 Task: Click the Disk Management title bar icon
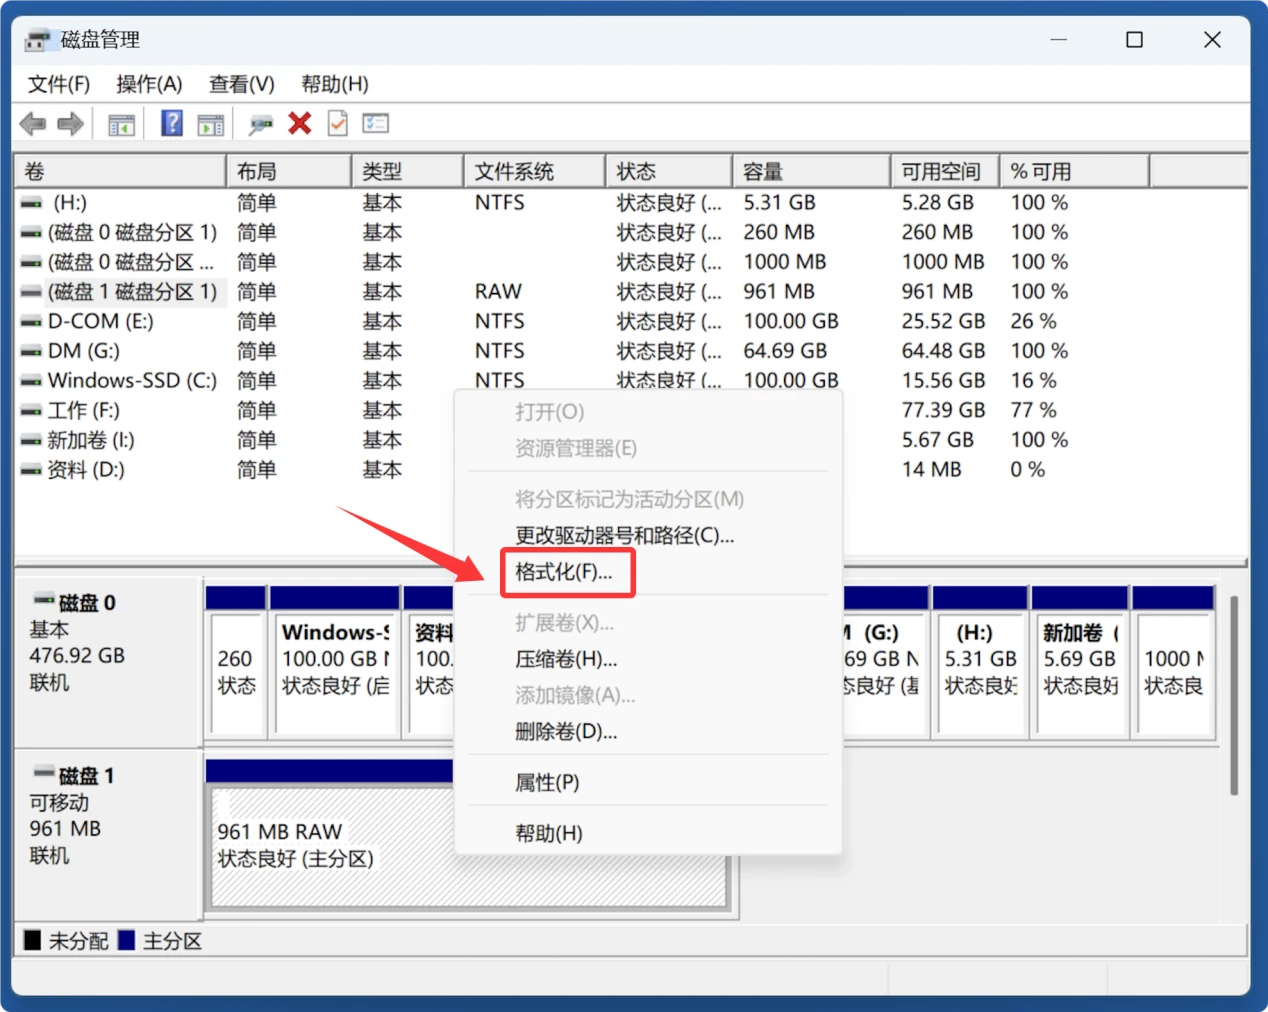pyautogui.click(x=37, y=40)
